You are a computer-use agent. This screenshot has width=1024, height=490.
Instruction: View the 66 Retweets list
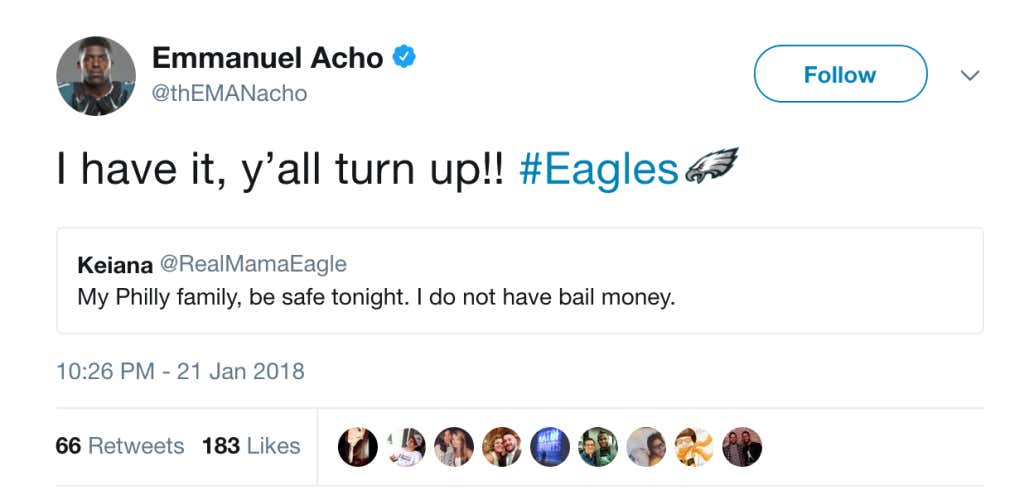click(120, 445)
